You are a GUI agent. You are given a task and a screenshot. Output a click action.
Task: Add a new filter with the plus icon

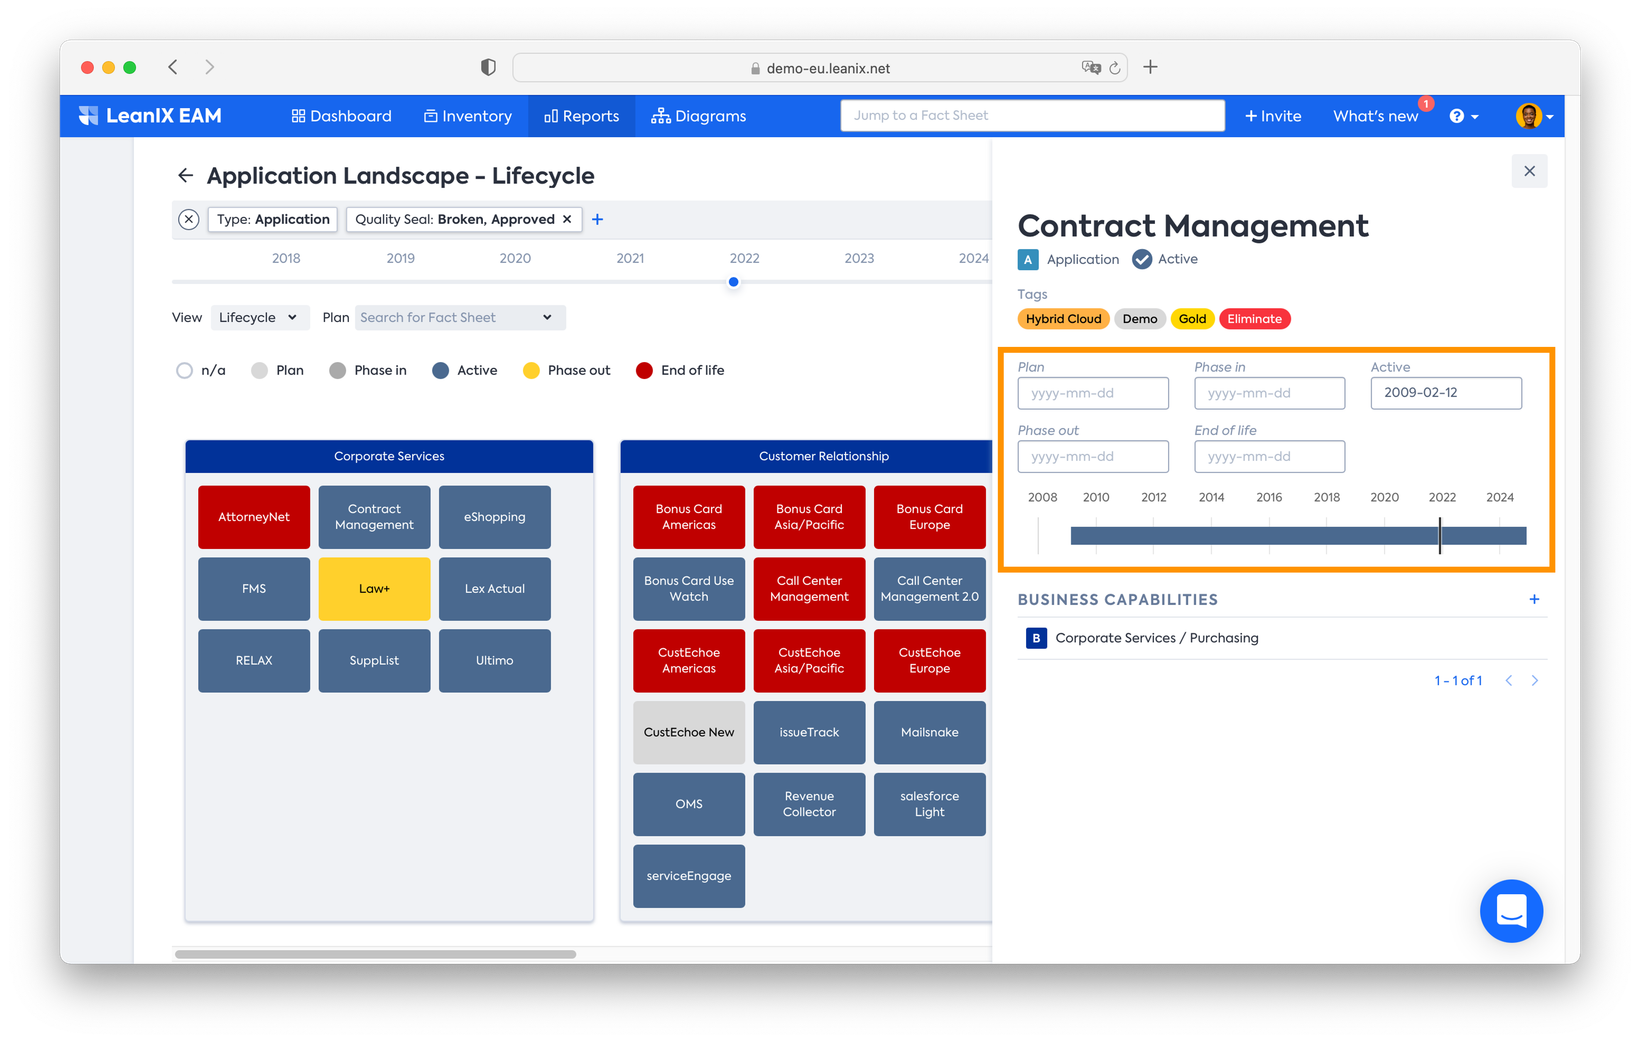tap(598, 219)
